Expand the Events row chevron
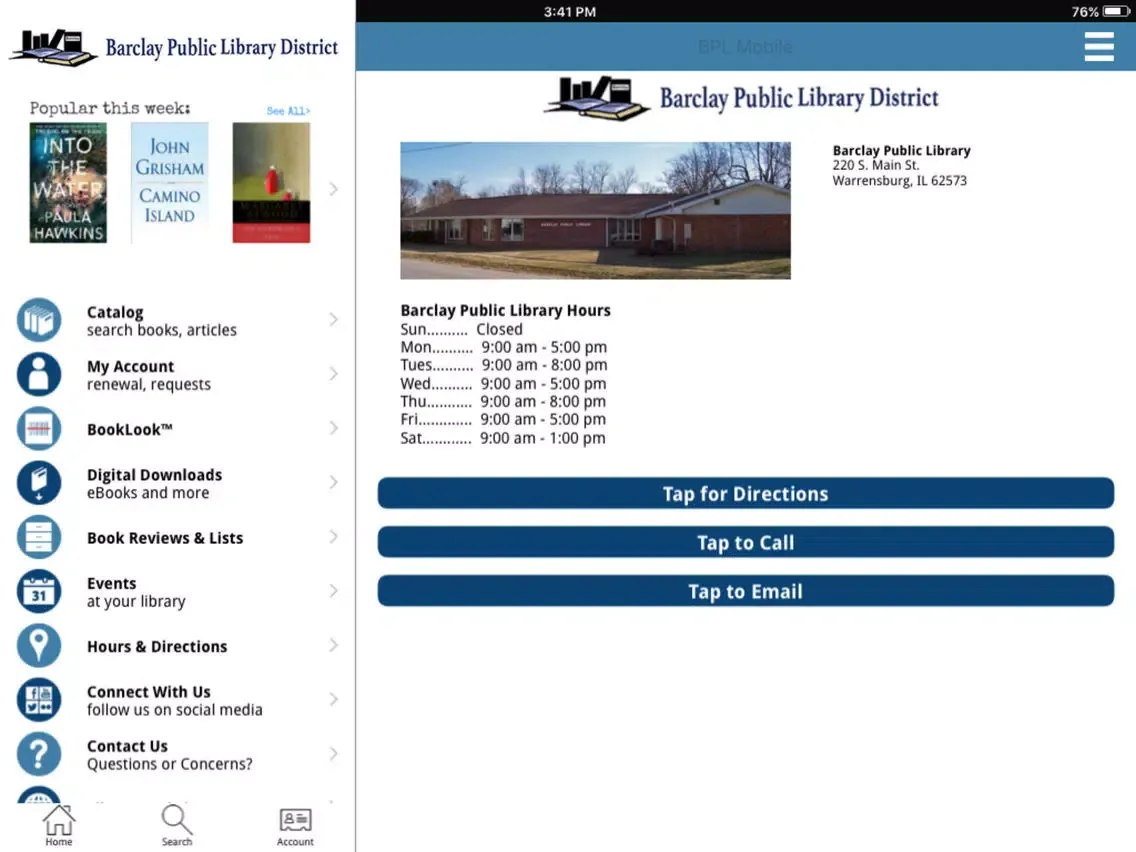Image resolution: width=1136 pixels, height=852 pixels. point(333,591)
